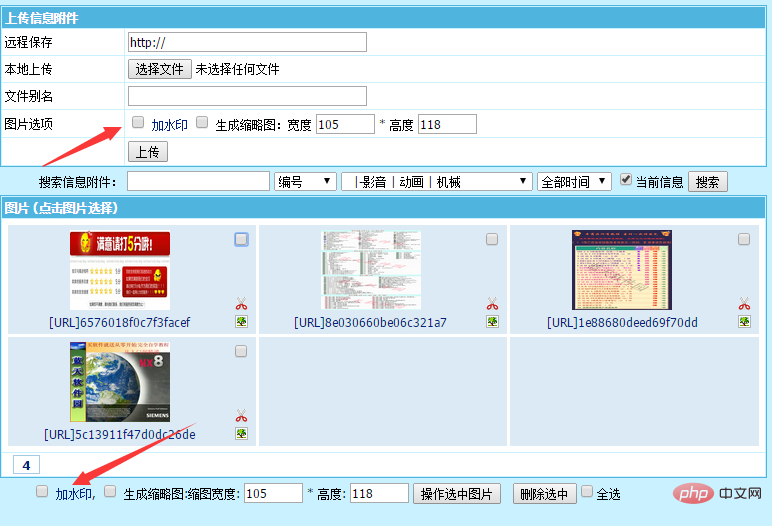This screenshot has width=772, height=526.
Task: Click the 选择文件 file chooser button
Action: (x=159, y=69)
